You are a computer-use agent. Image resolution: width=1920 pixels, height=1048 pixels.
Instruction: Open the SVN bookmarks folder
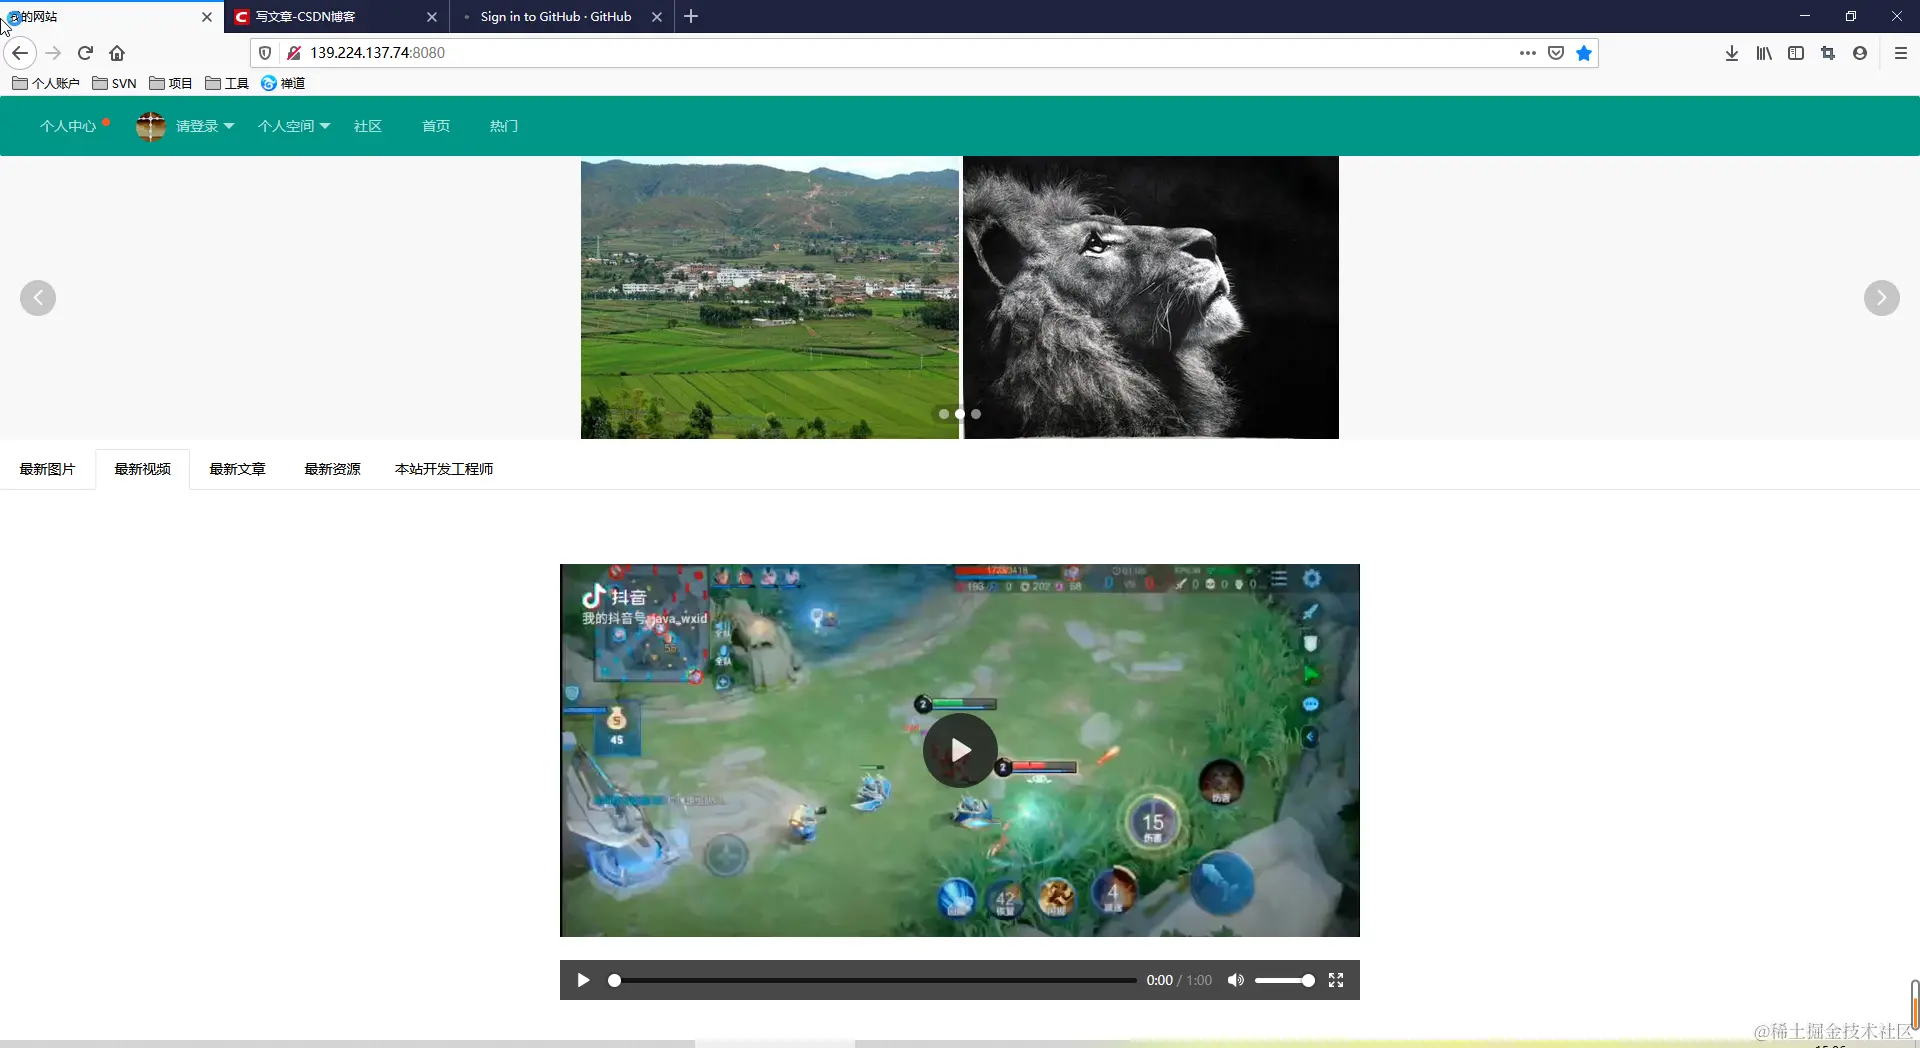coord(114,83)
